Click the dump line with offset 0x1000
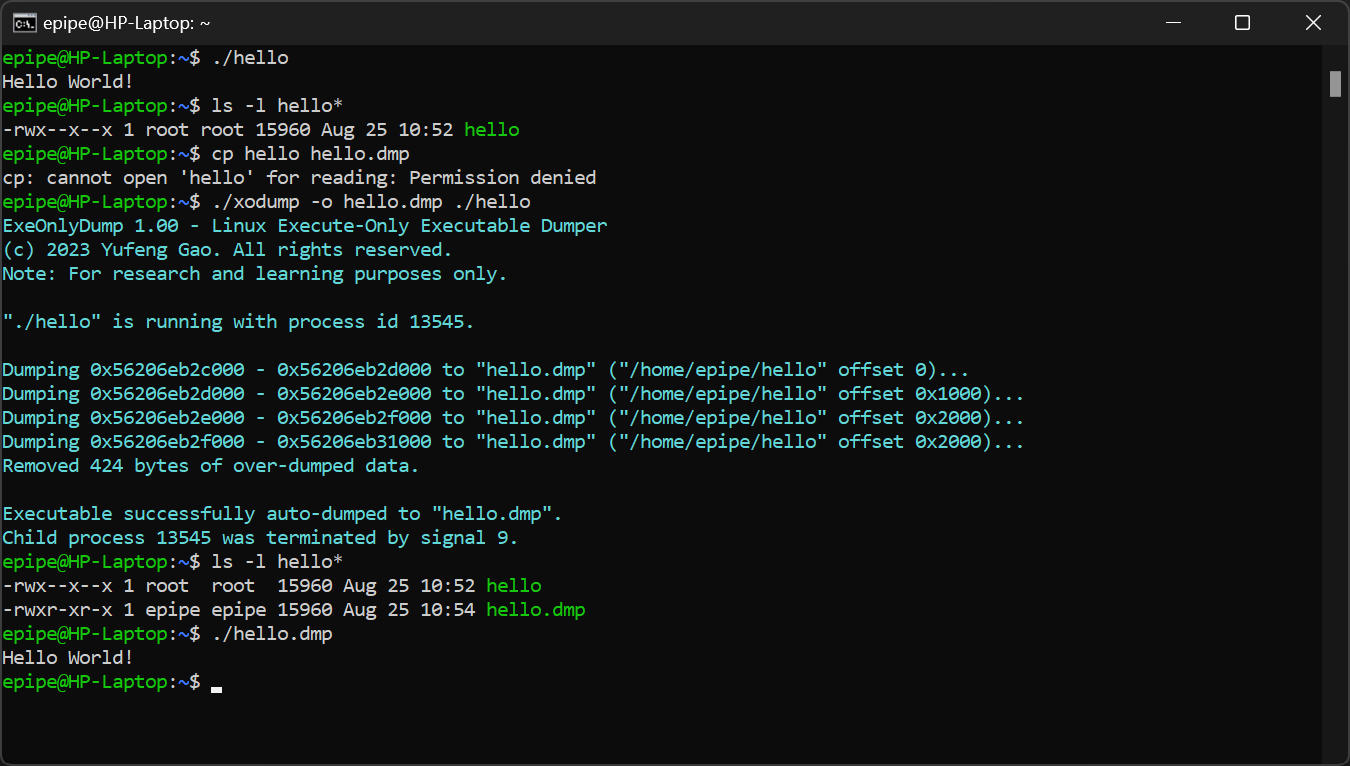This screenshot has width=1350, height=766. (x=512, y=394)
